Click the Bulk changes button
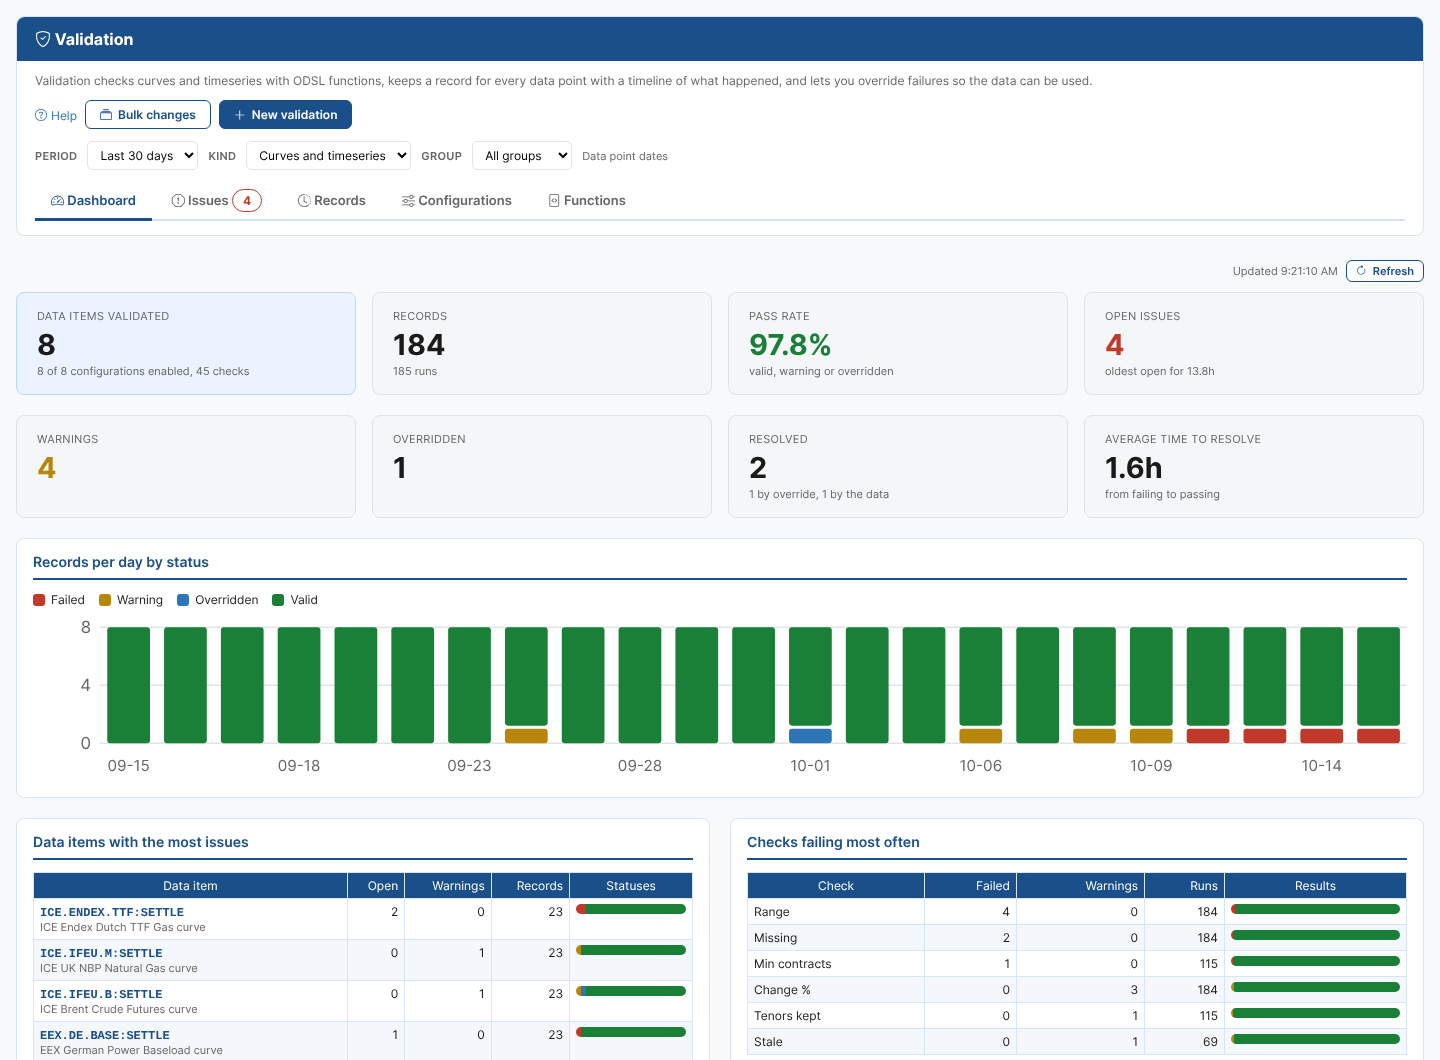 pyautogui.click(x=148, y=115)
